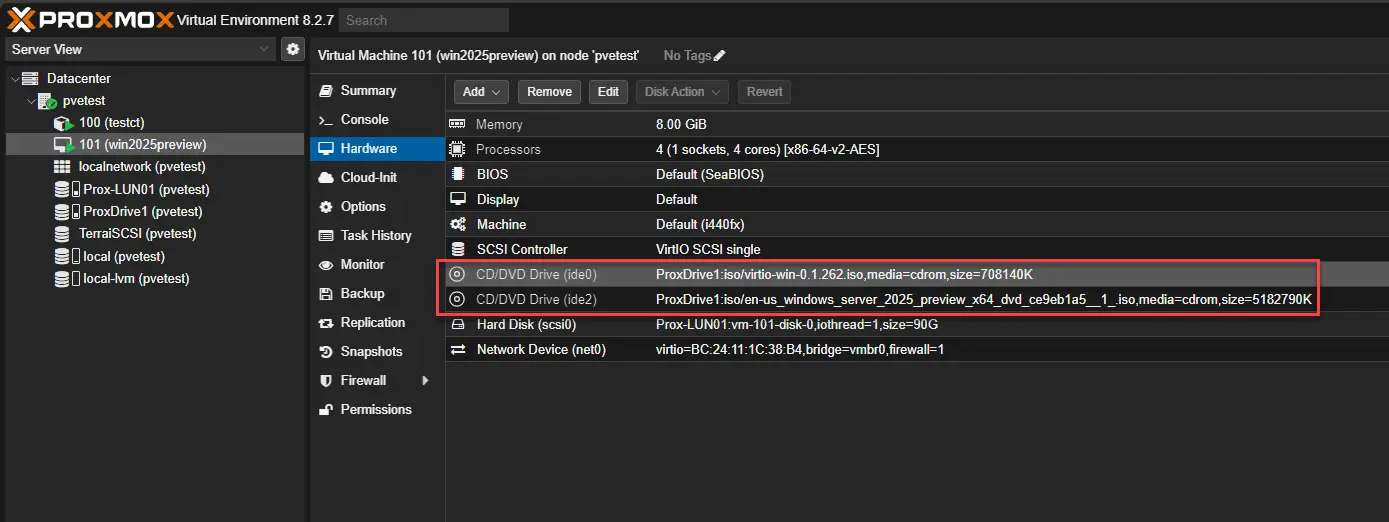The image size is (1389, 522).
Task: Click the Processors CPU icon
Action: tap(458, 149)
